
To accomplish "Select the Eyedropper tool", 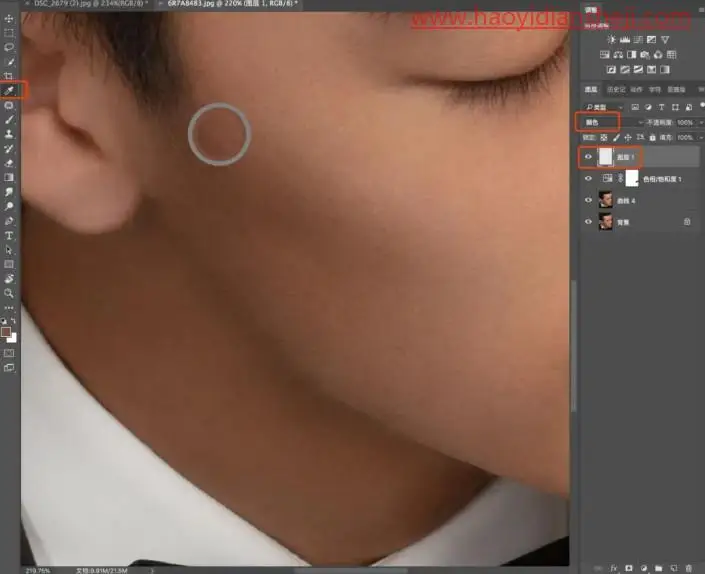I will [x=9, y=91].
